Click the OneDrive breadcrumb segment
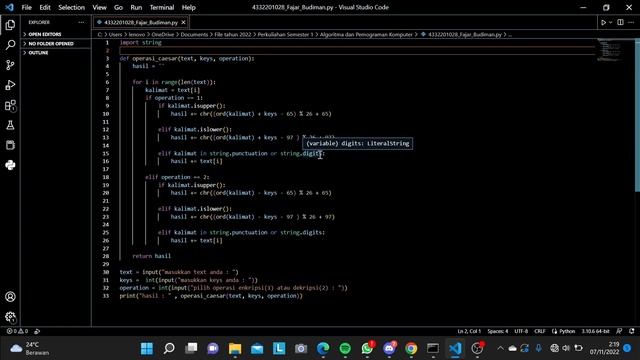The height and width of the screenshot is (360, 640). click(163, 35)
